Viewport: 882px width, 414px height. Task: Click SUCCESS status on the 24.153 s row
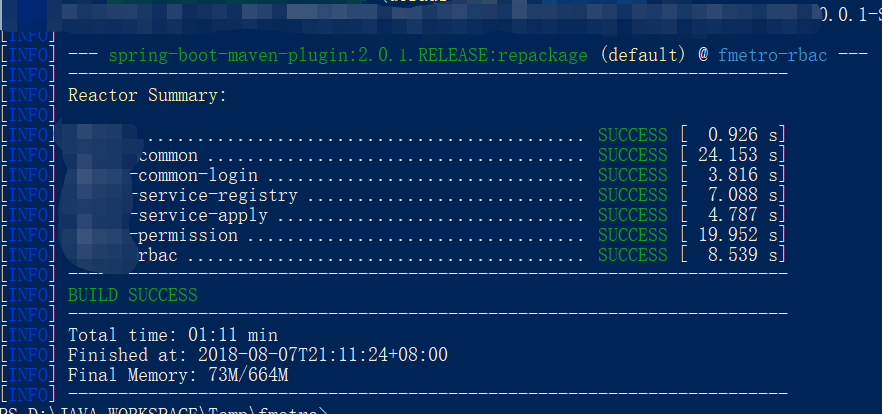coord(632,155)
